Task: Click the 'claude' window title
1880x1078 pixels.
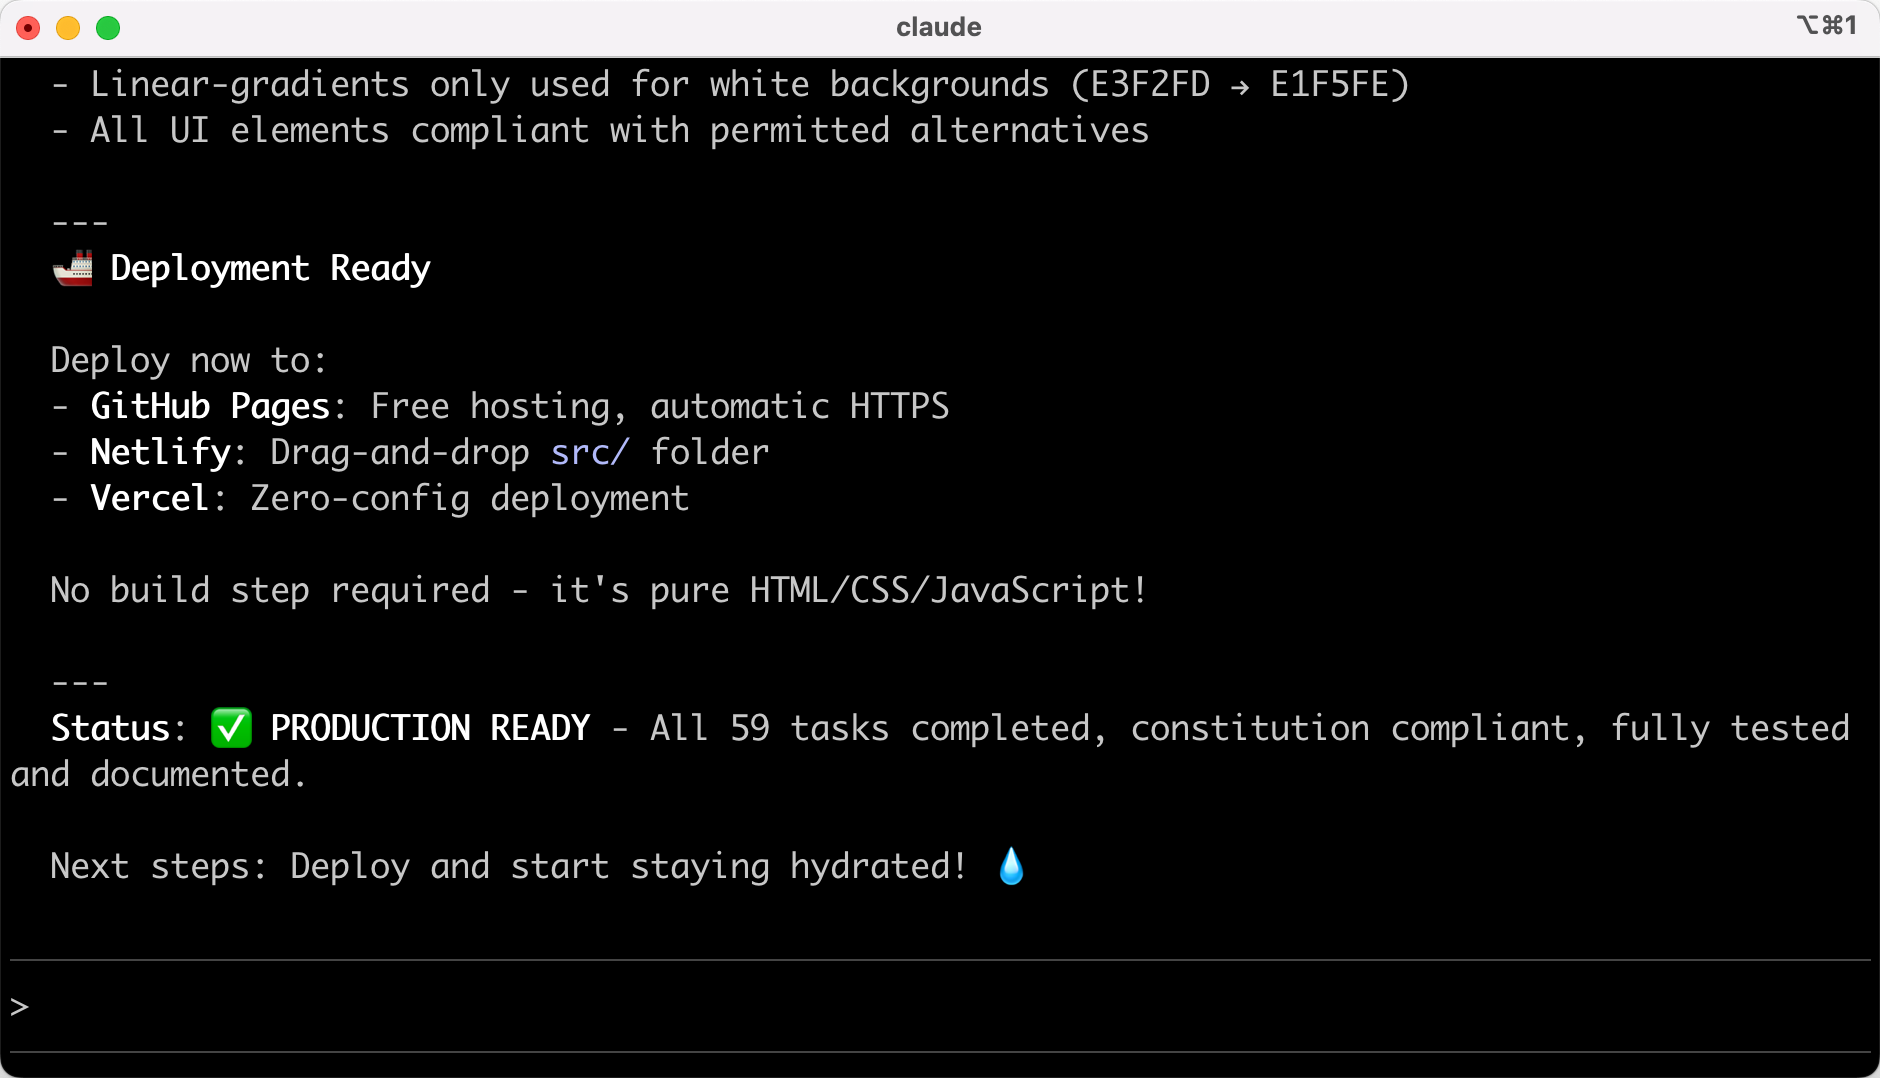Action: (x=938, y=27)
